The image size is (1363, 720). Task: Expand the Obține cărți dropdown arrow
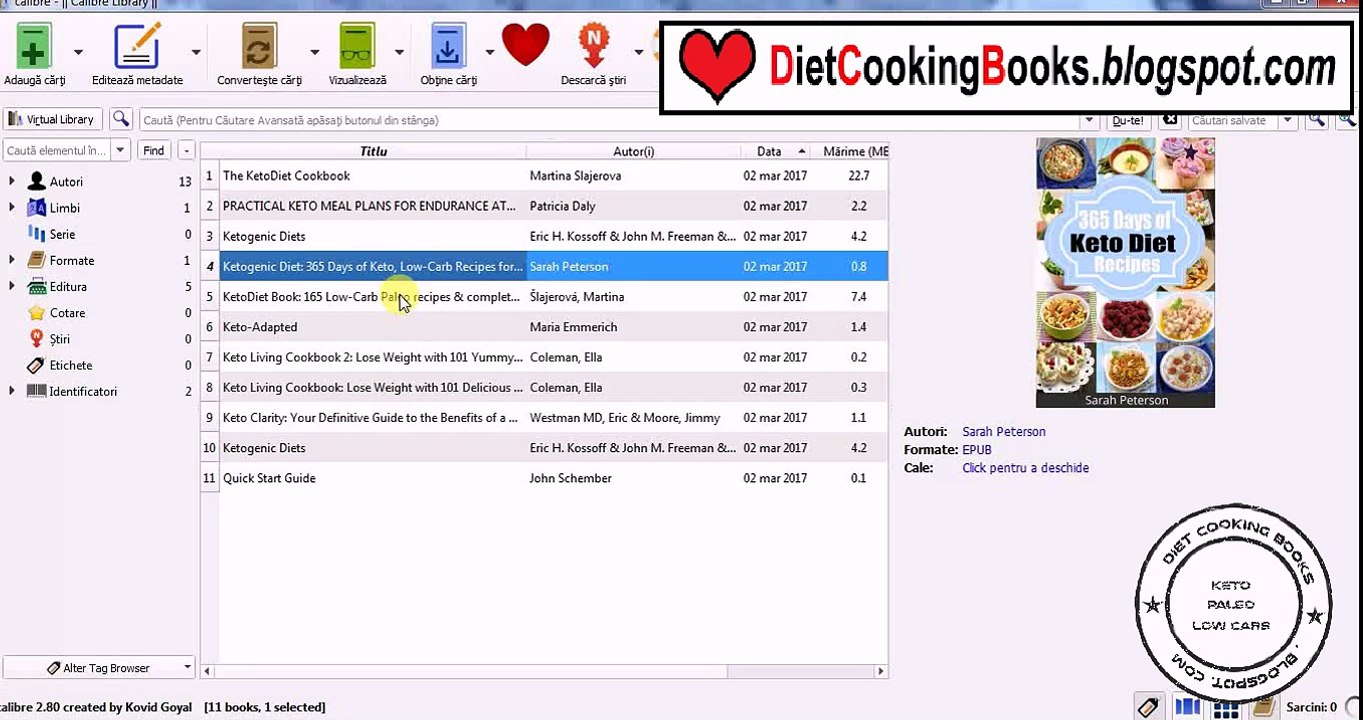tap(490, 52)
